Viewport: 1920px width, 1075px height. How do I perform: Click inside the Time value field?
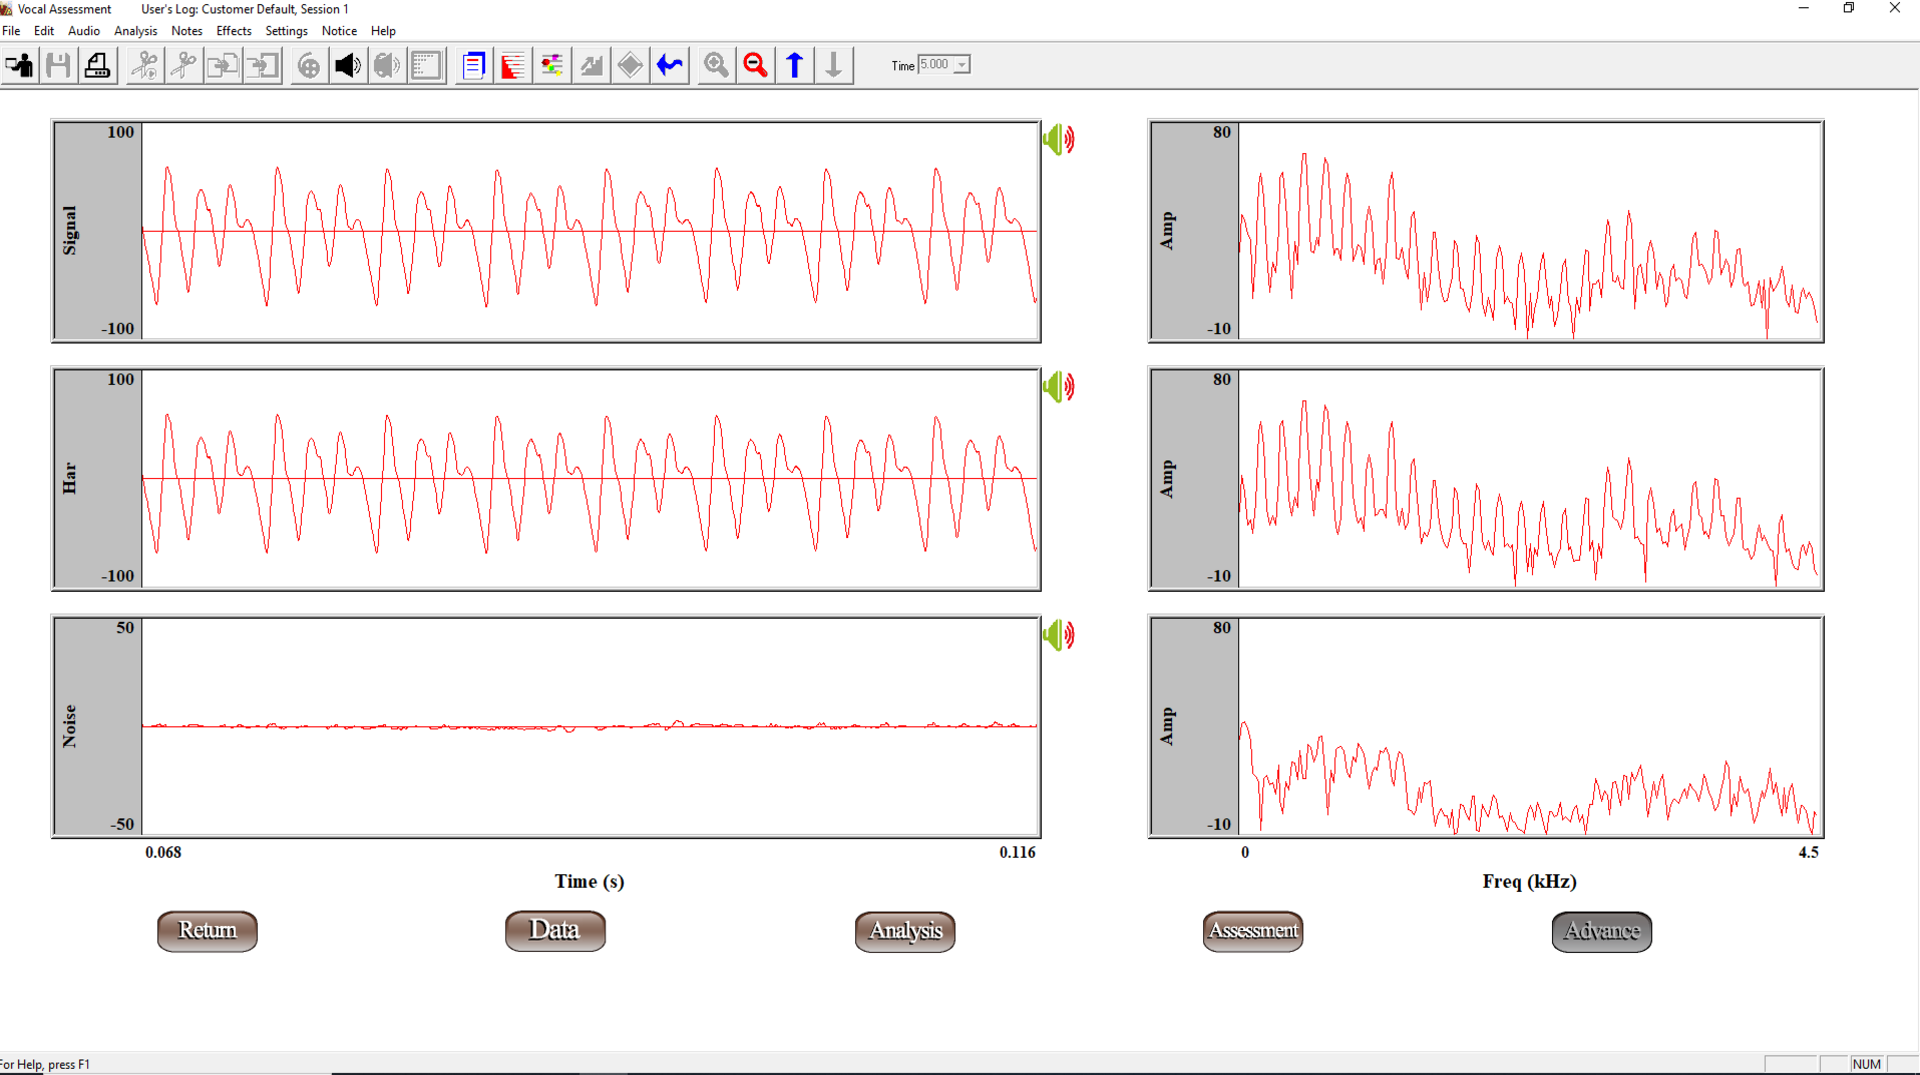[936, 65]
